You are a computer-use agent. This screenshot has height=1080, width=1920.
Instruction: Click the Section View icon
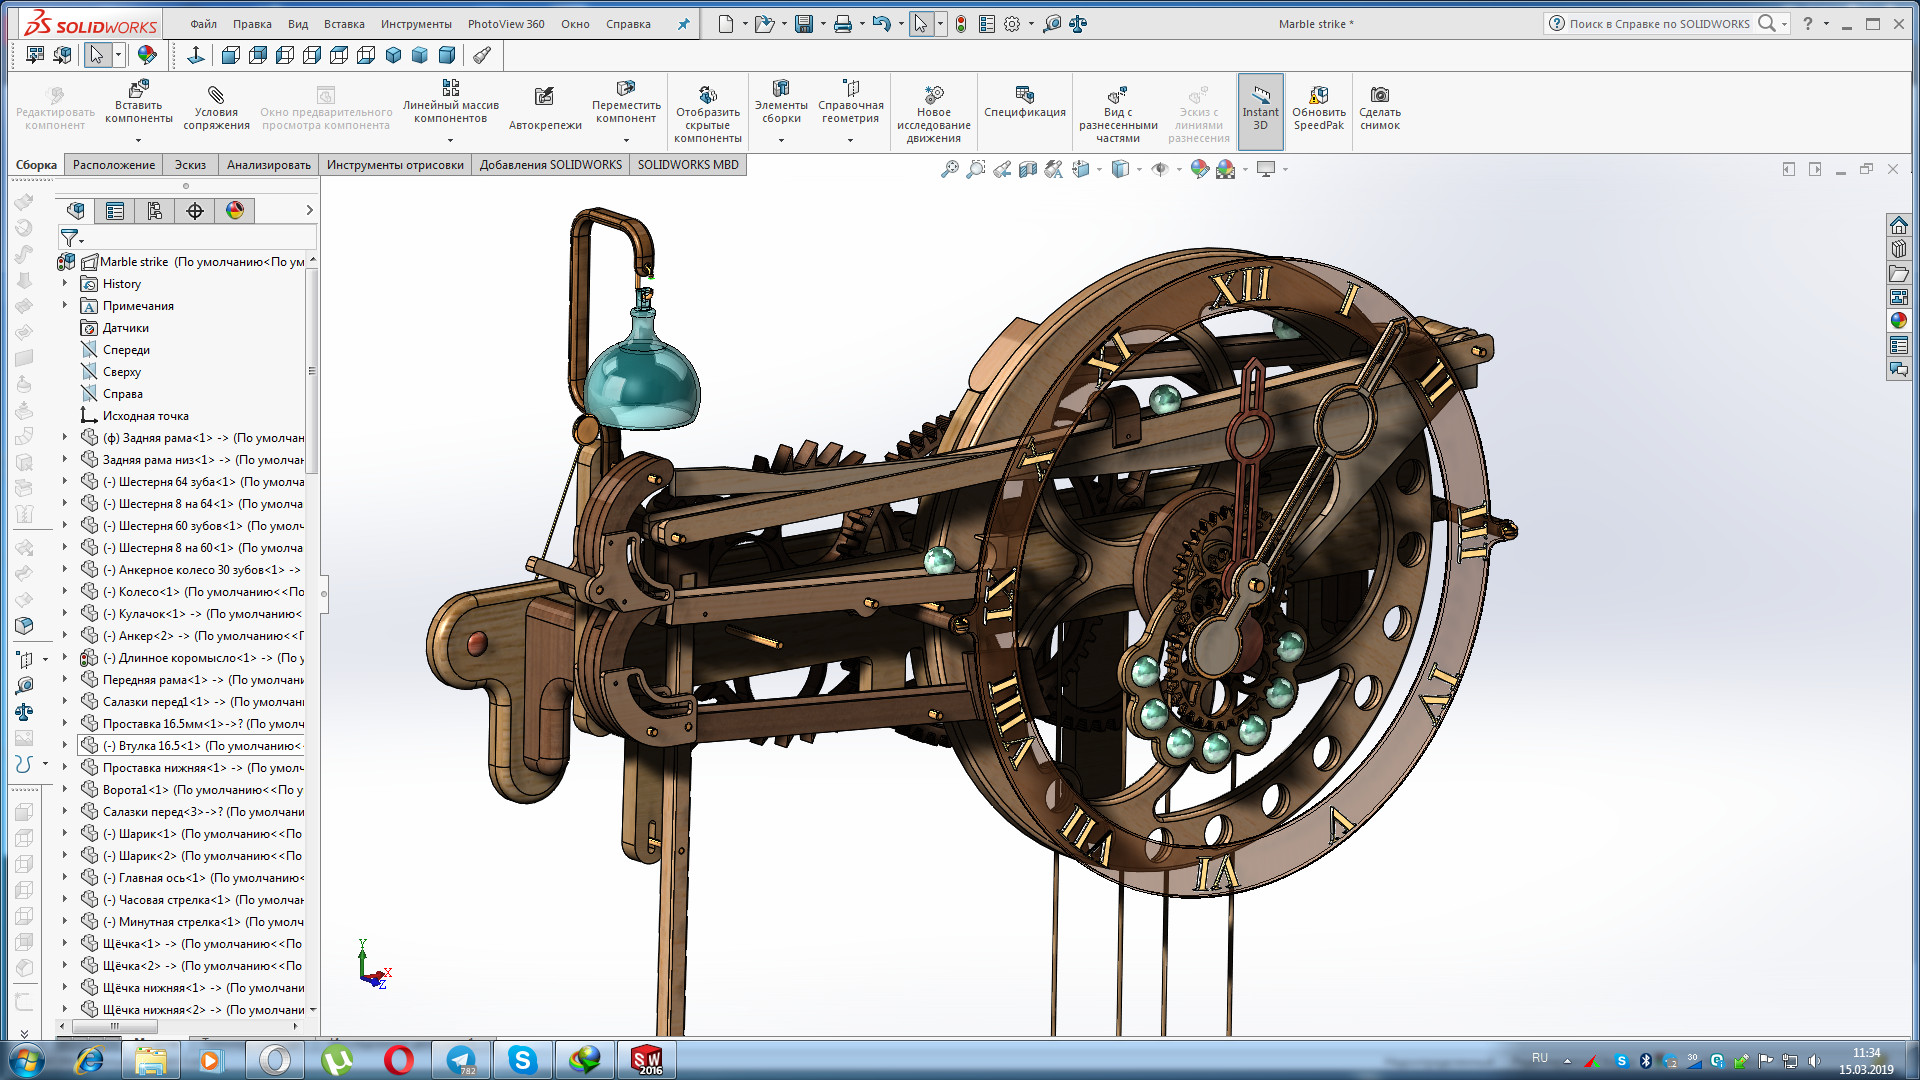1027,169
